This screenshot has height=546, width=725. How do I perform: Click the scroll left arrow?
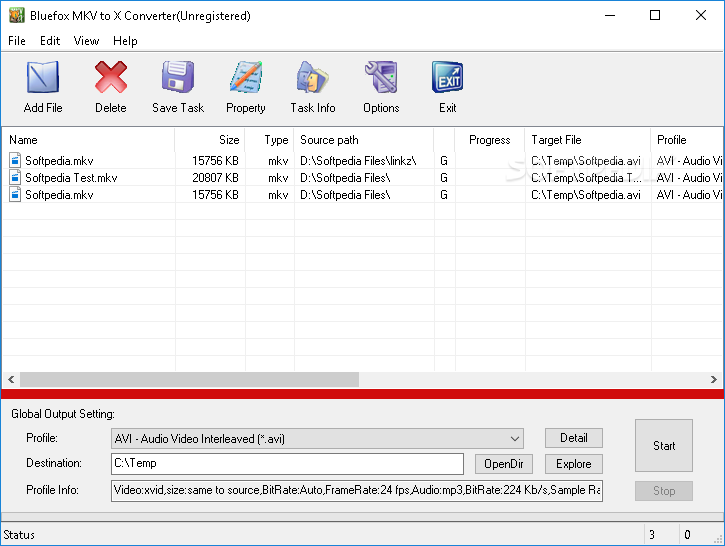coord(11,380)
